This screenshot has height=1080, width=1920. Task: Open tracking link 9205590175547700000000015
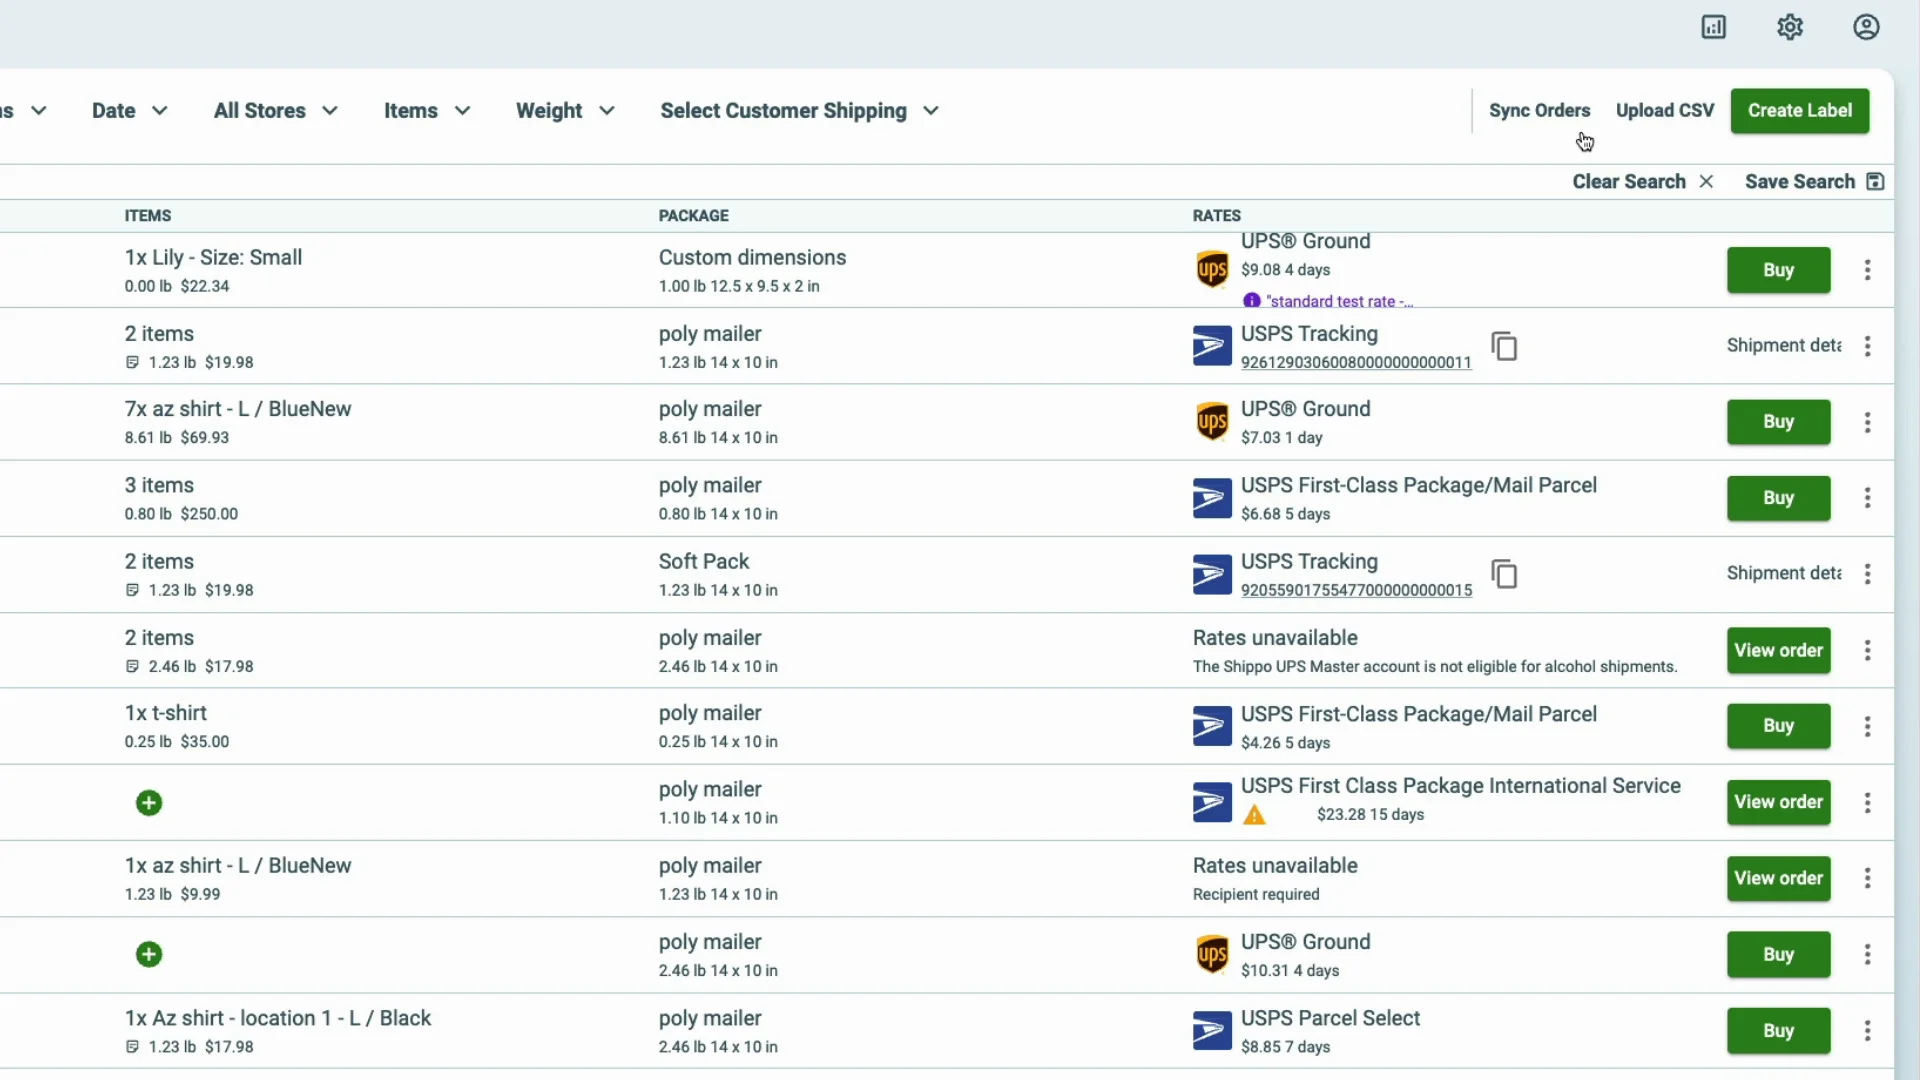(x=1356, y=591)
